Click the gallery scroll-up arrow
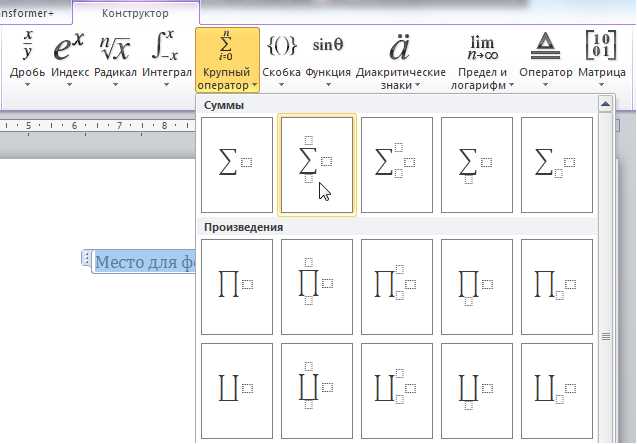 (605, 104)
